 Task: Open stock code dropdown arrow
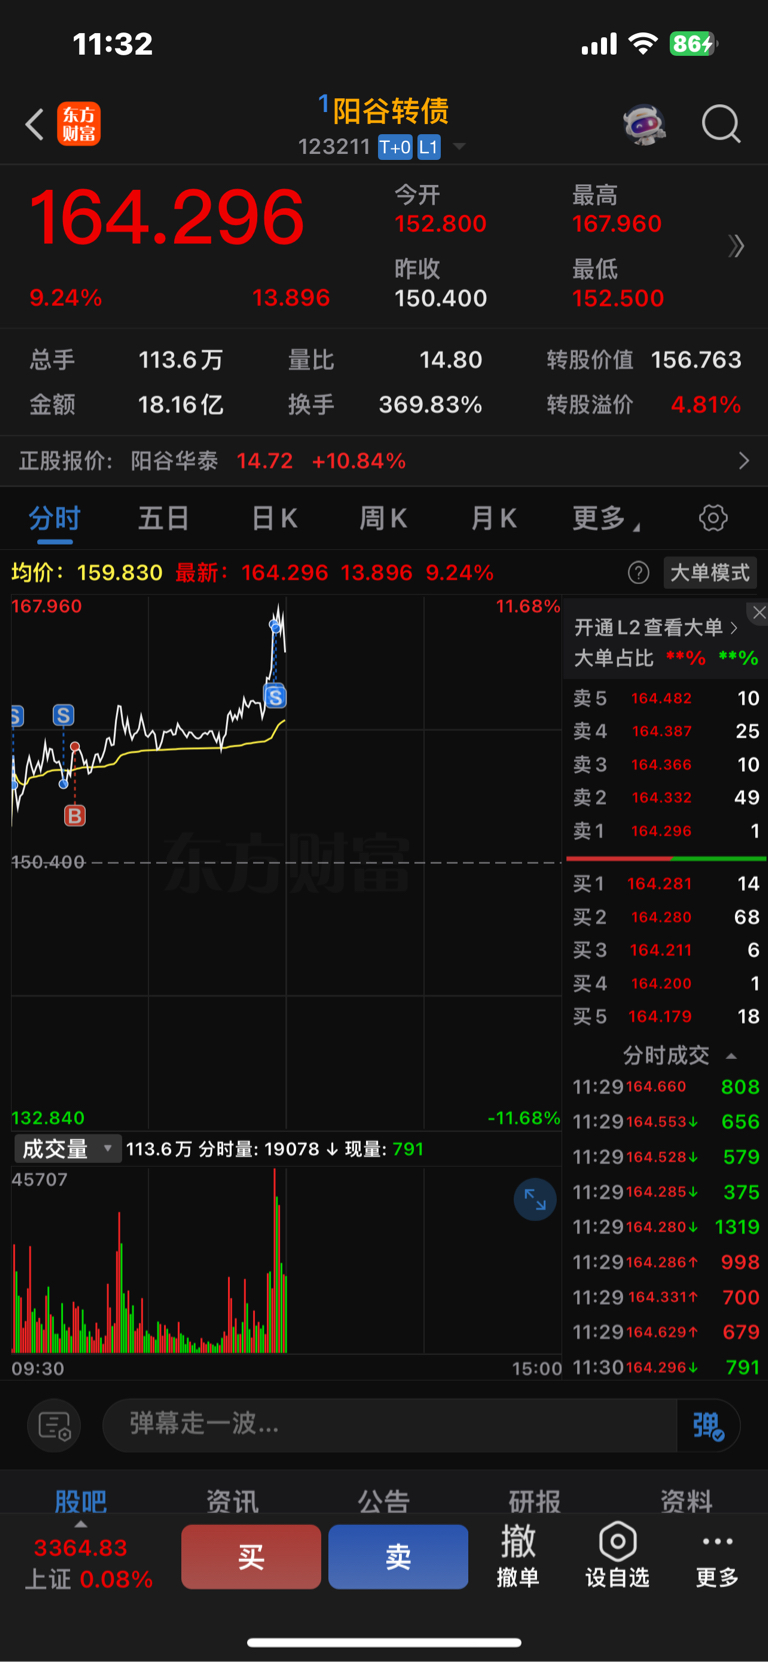(x=459, y=147)
